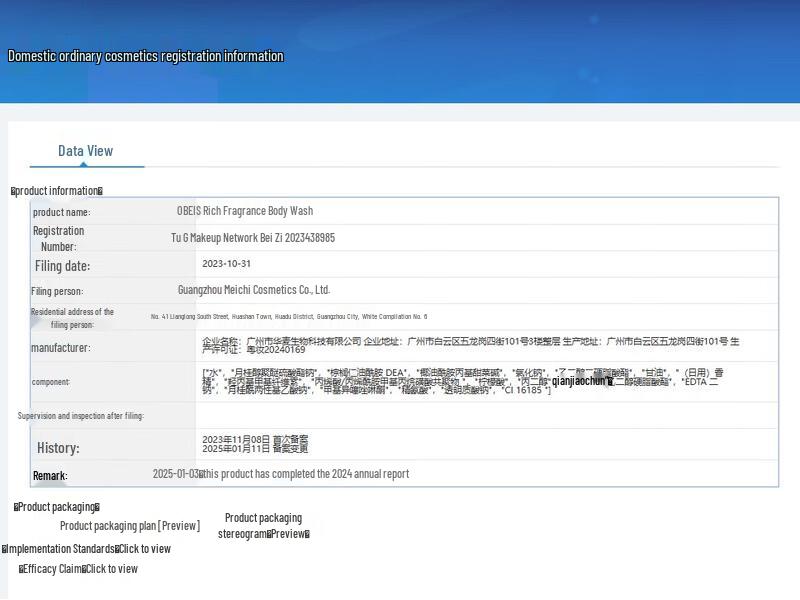Click the registration number ending in 2023438985
This screenshot has width=800, height=600.
point(253,238)
